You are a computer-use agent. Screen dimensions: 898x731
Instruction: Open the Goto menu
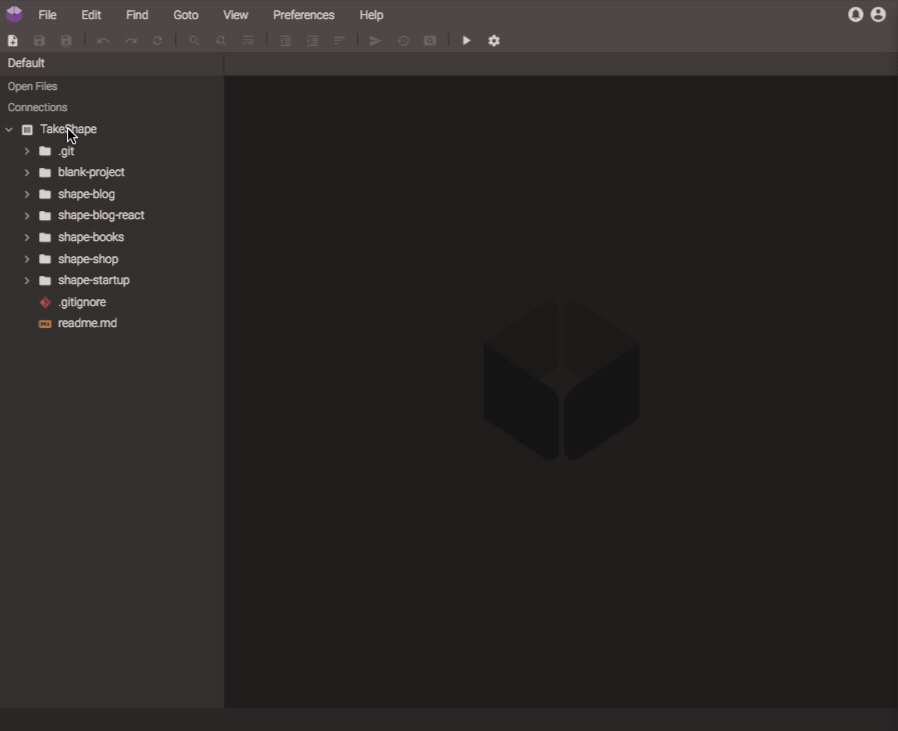click(186, 15)
